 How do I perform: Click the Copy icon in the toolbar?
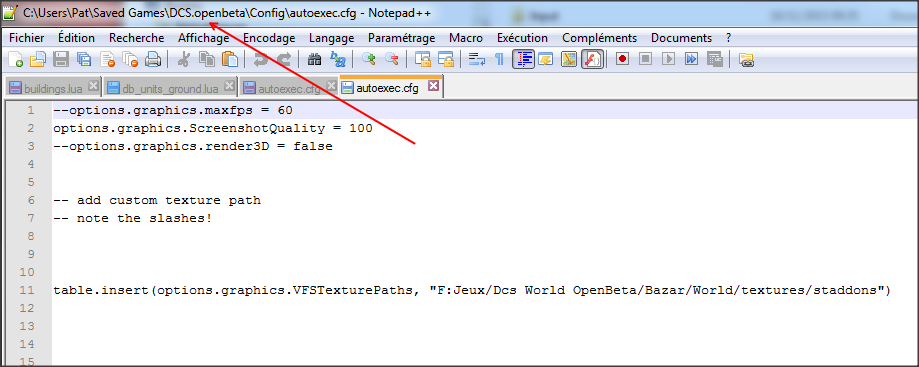tap(207, 59)
